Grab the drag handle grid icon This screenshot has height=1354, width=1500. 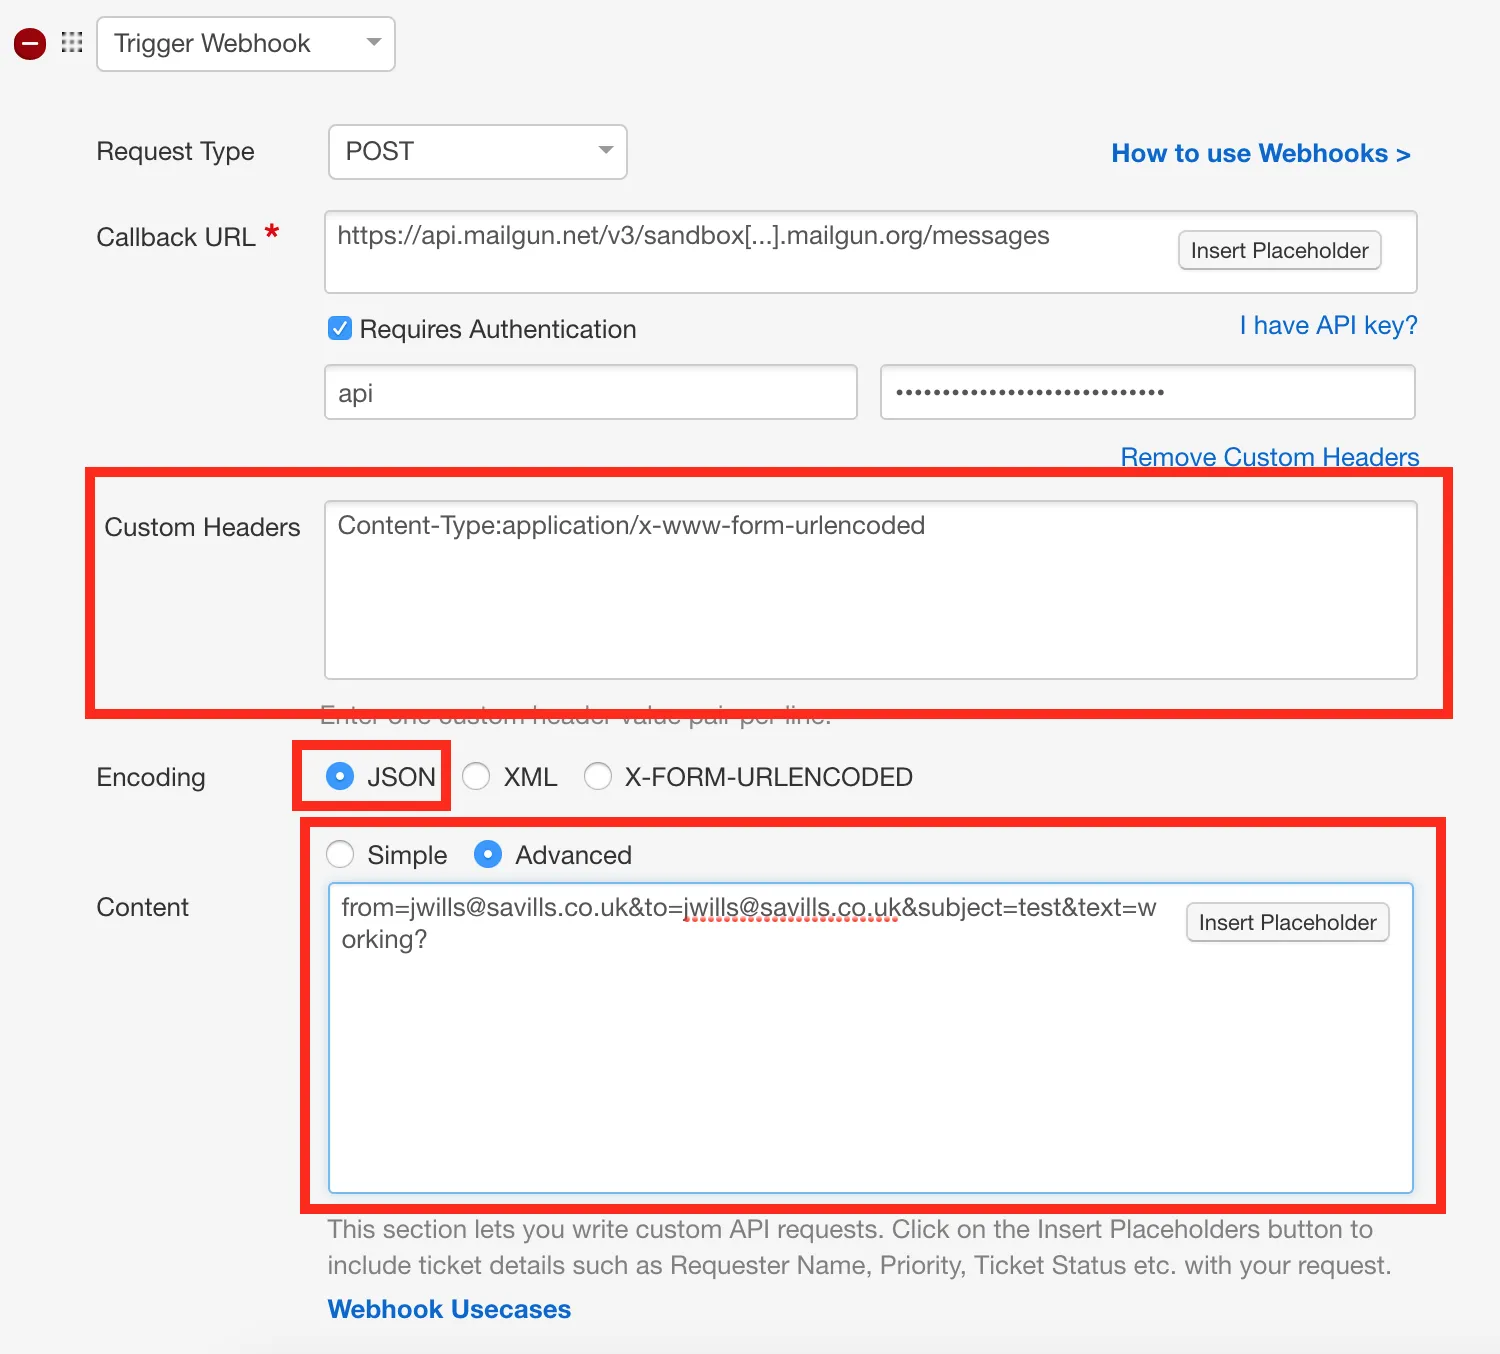pos(72,42)
